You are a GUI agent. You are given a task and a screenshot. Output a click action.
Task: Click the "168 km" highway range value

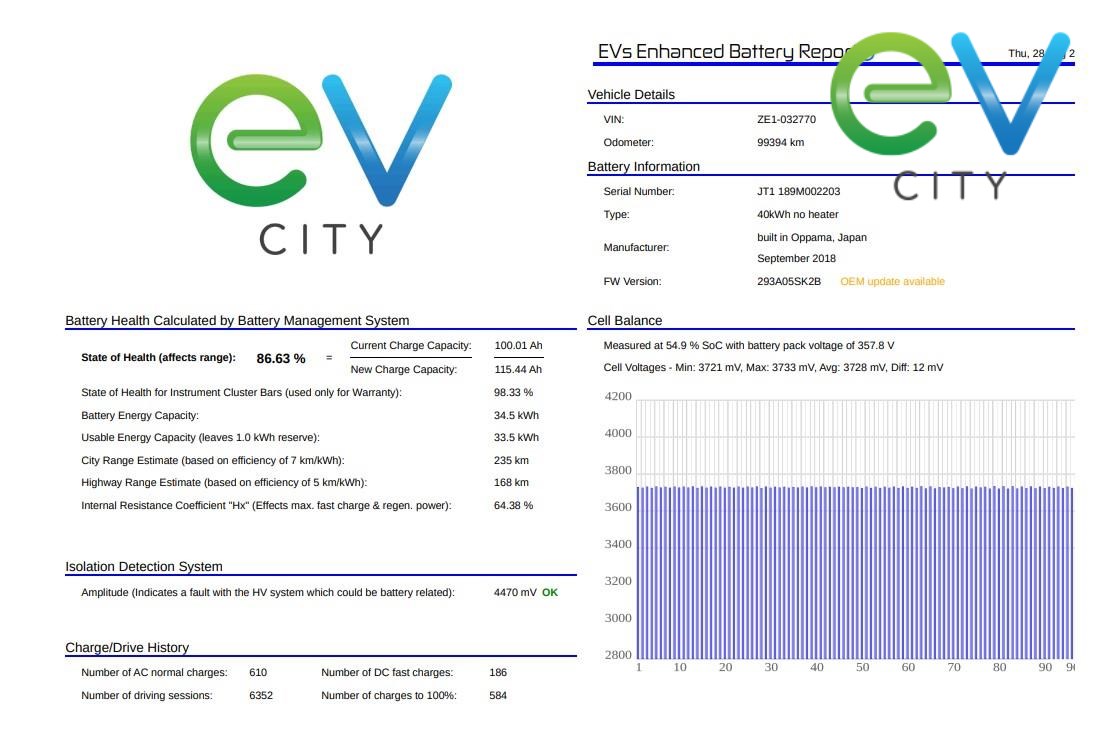point(512,483)
